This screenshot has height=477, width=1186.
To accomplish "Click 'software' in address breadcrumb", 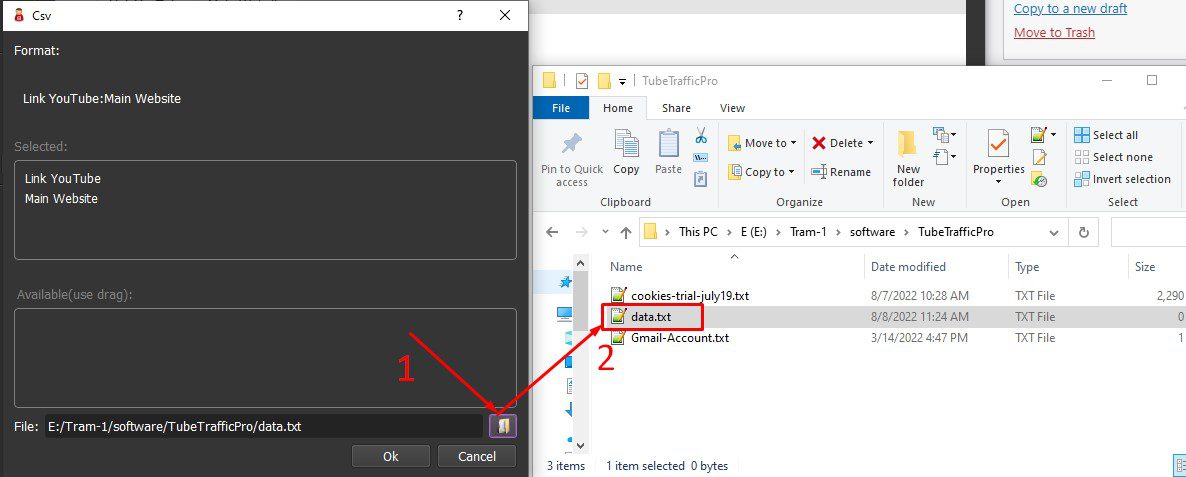I will coord(871,232).
